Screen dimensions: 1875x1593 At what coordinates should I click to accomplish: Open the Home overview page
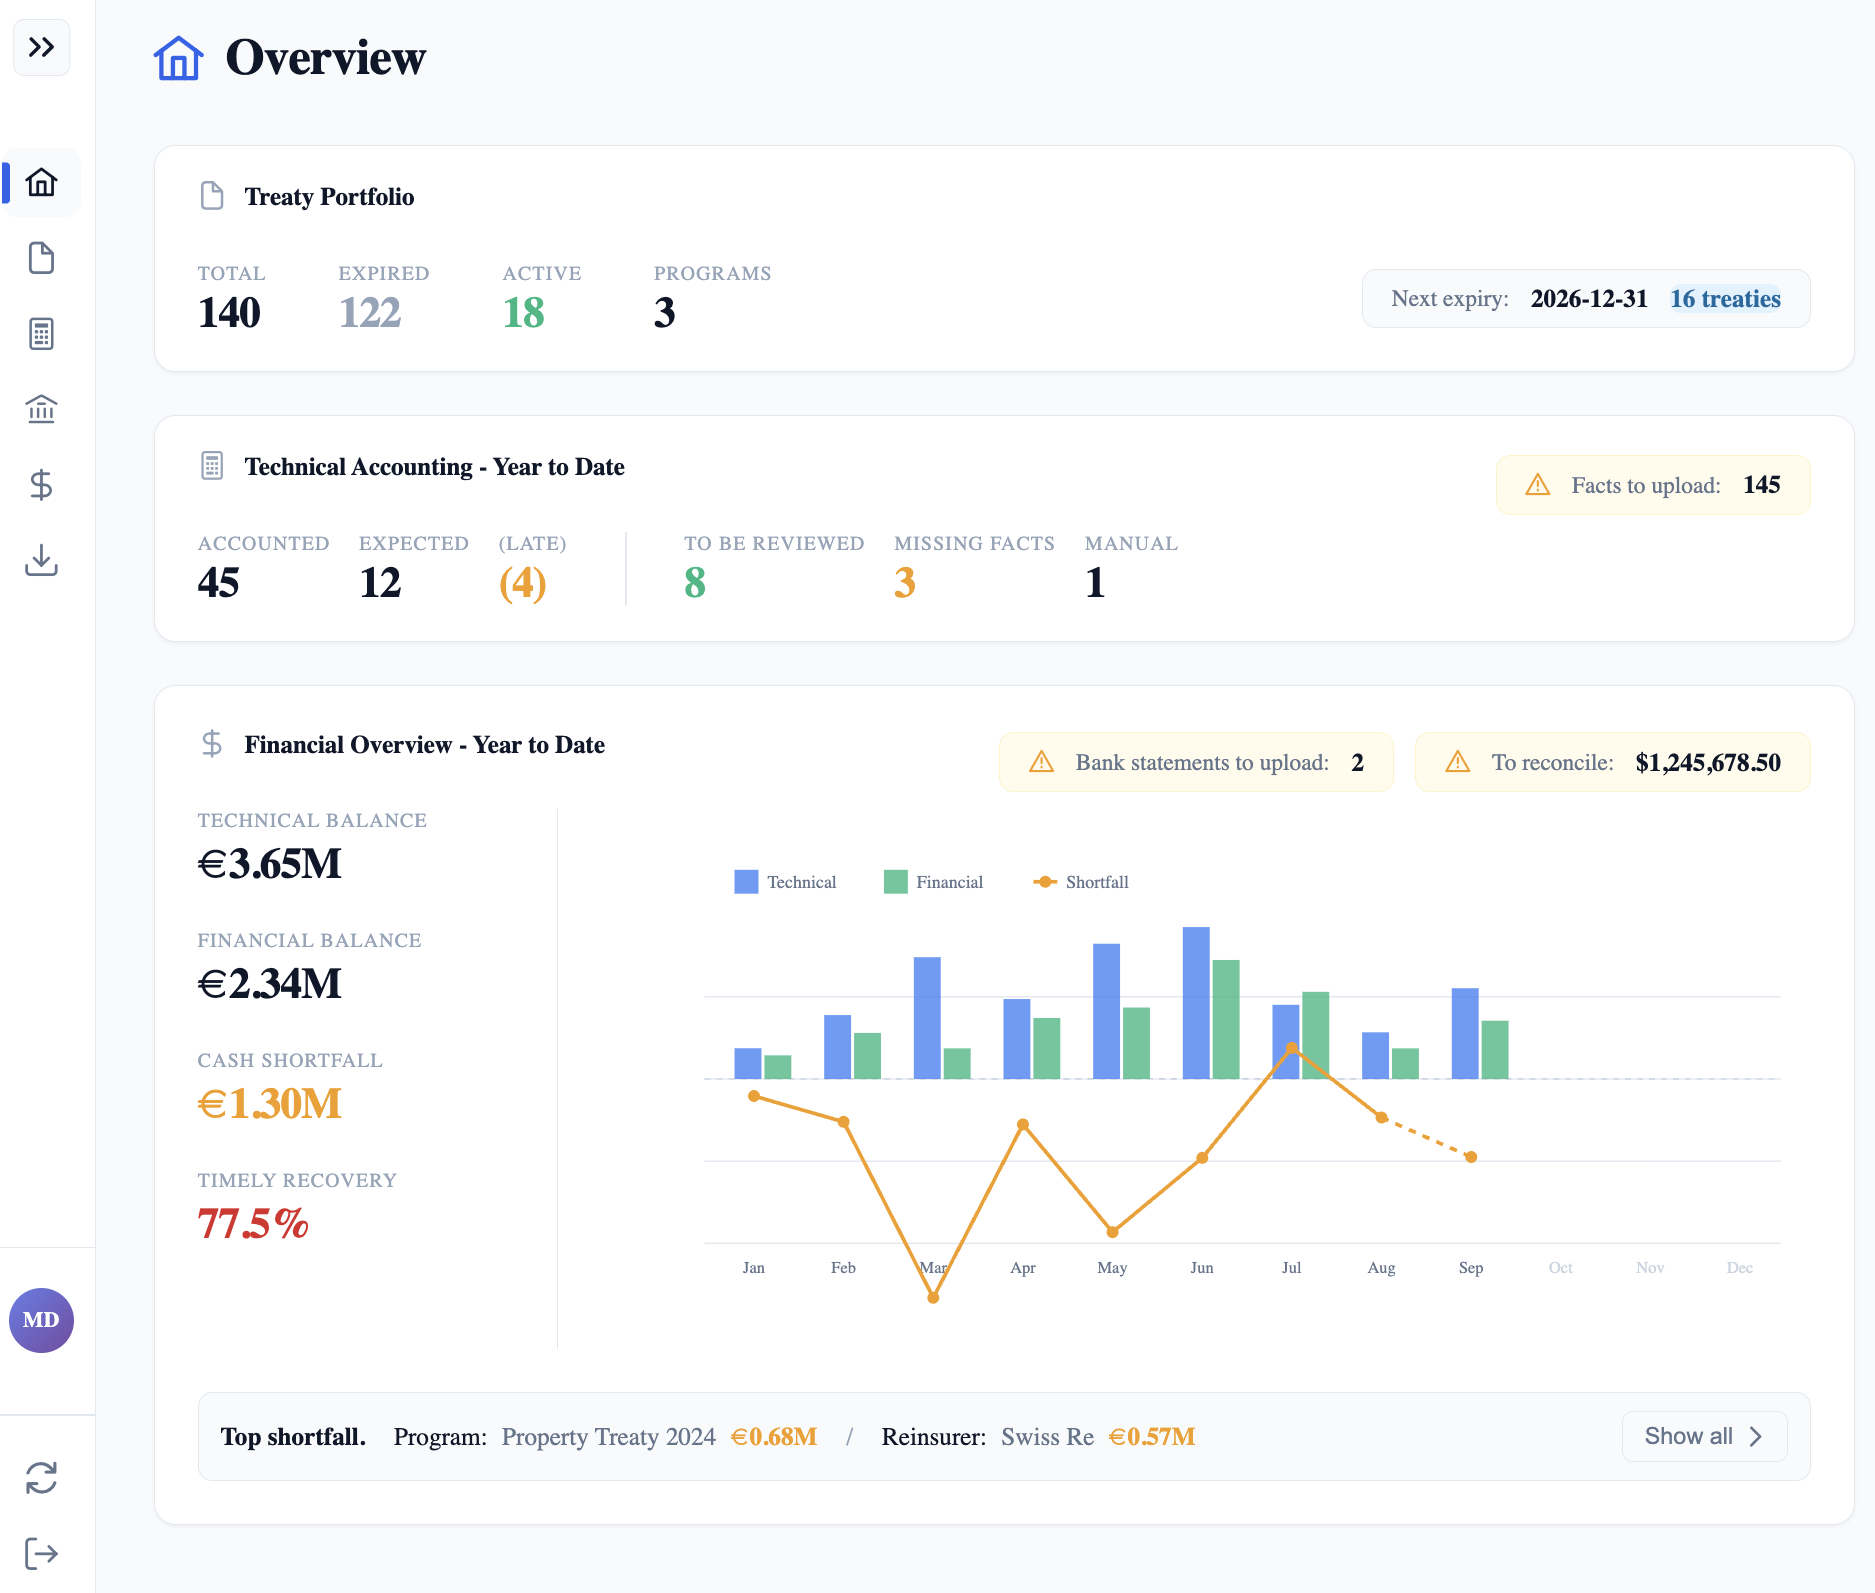(x=41, y=182)
